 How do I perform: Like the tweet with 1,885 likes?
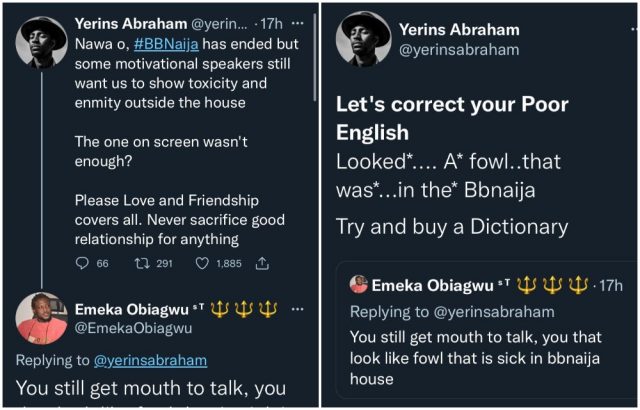tap(201, 263)
